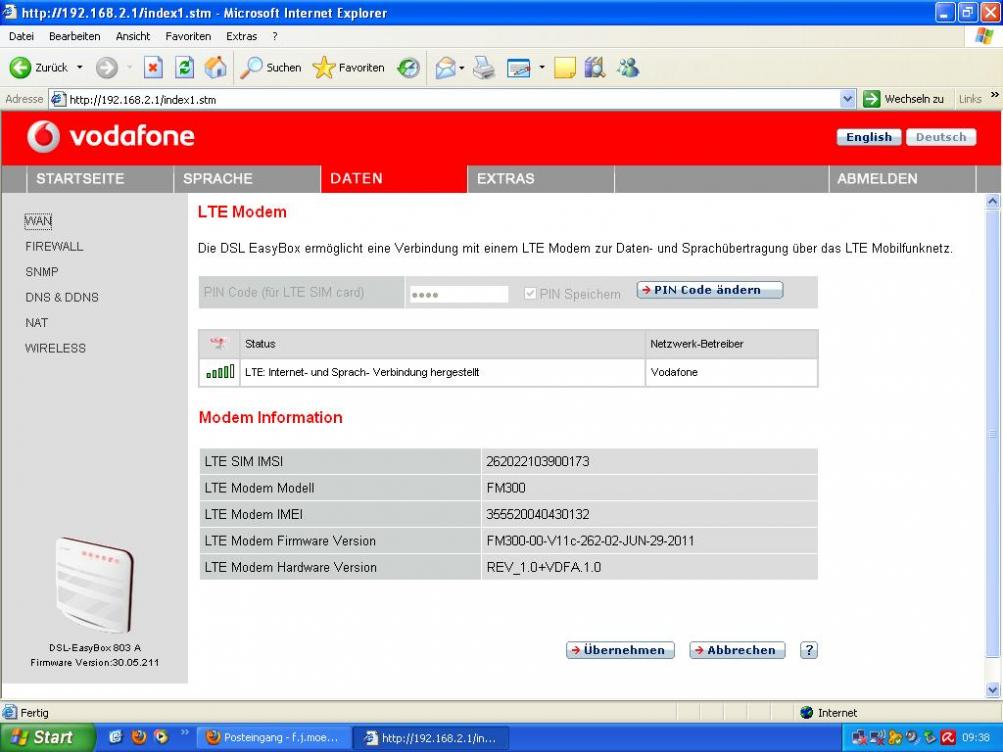Viewport: 1003px width, 752px height.
Task: Click the Vodafone logo
Action: [x=110, y=136]
